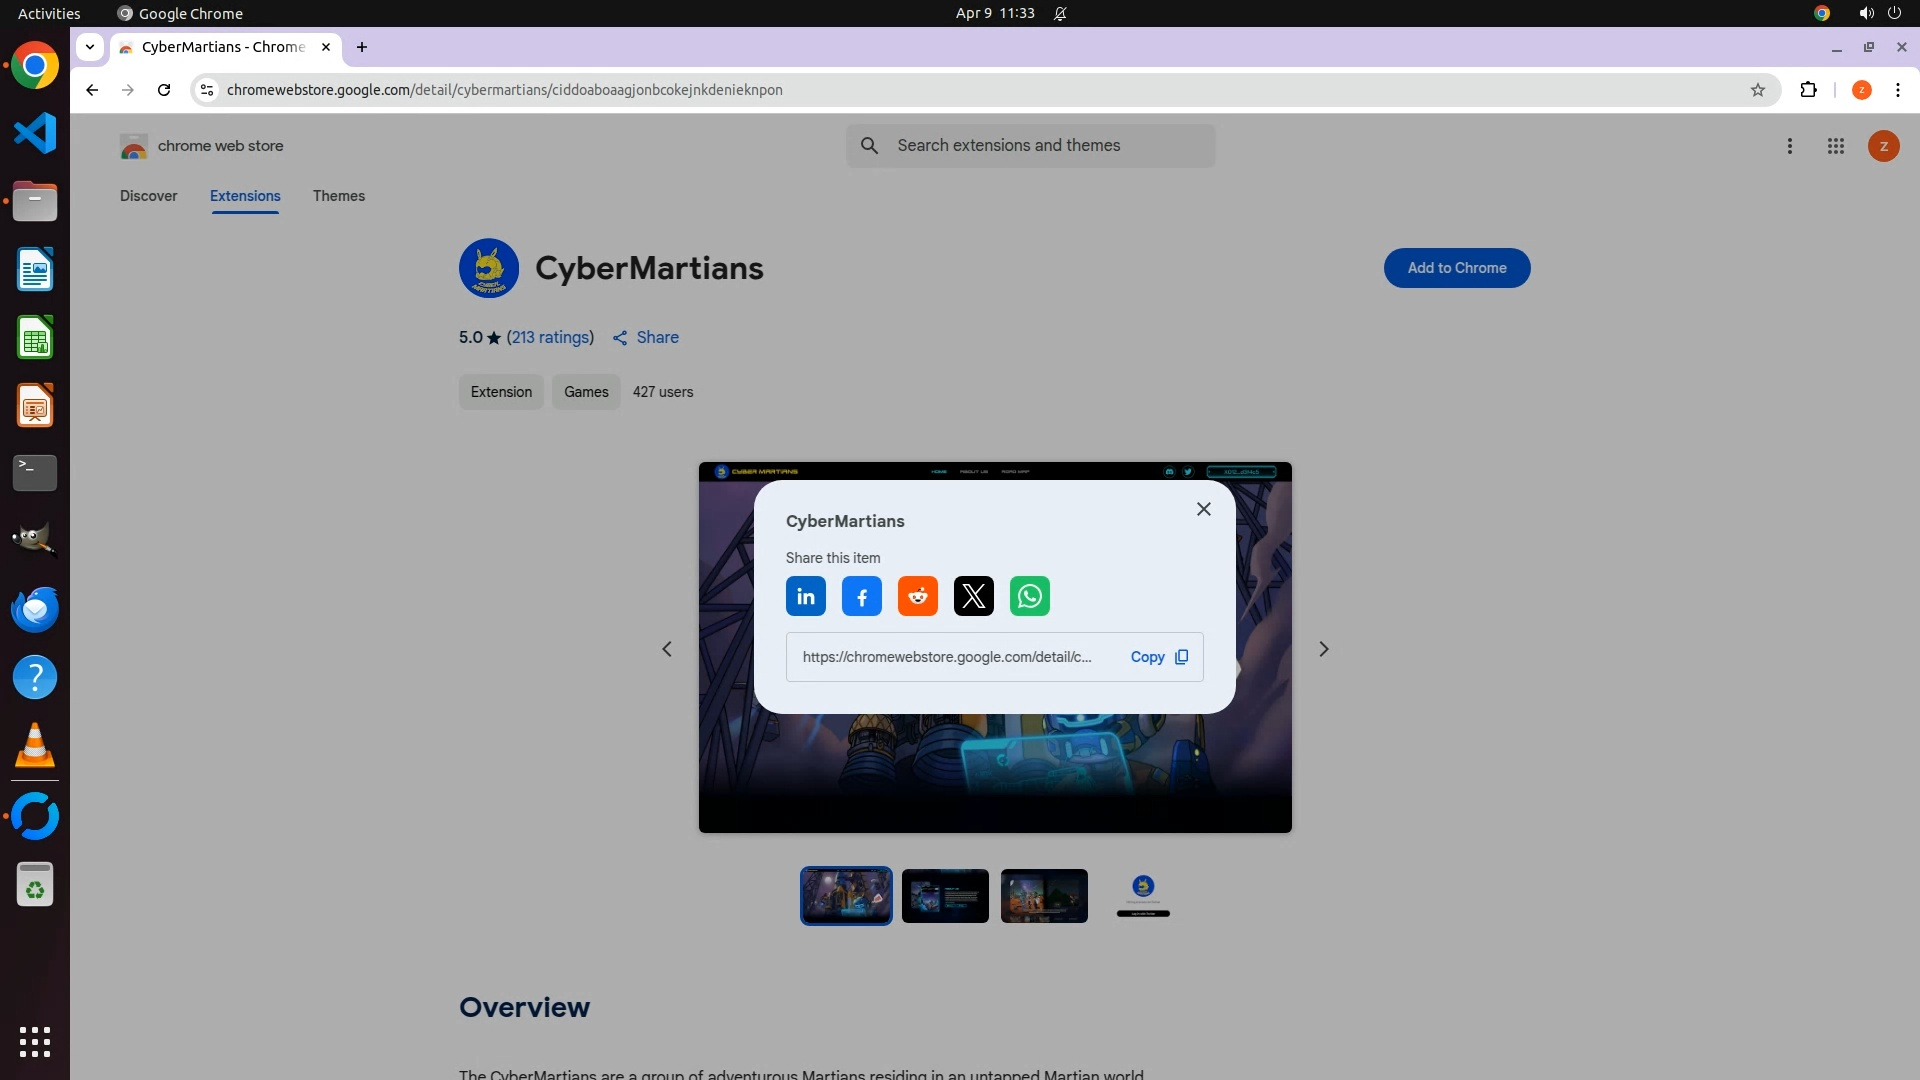Switch to the Themes tab
This screenshot has width=1920, height=1080.
[338, 196]
